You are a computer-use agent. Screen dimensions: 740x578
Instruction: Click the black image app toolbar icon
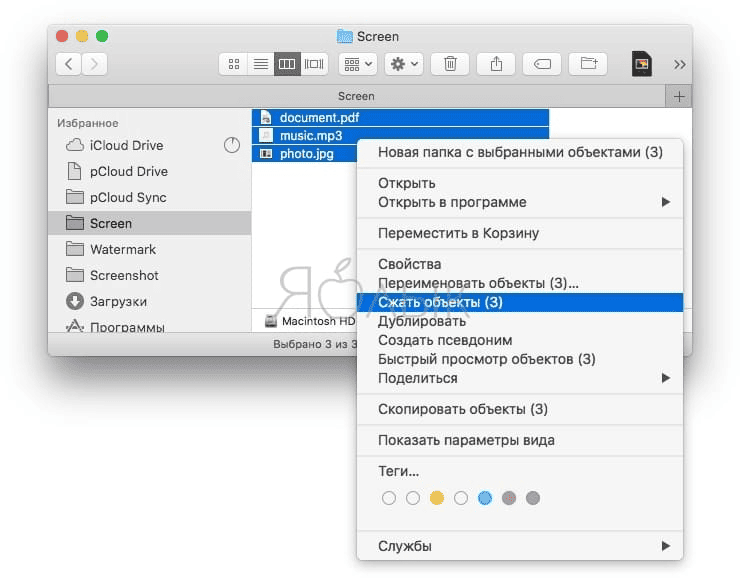pos(642,64)
